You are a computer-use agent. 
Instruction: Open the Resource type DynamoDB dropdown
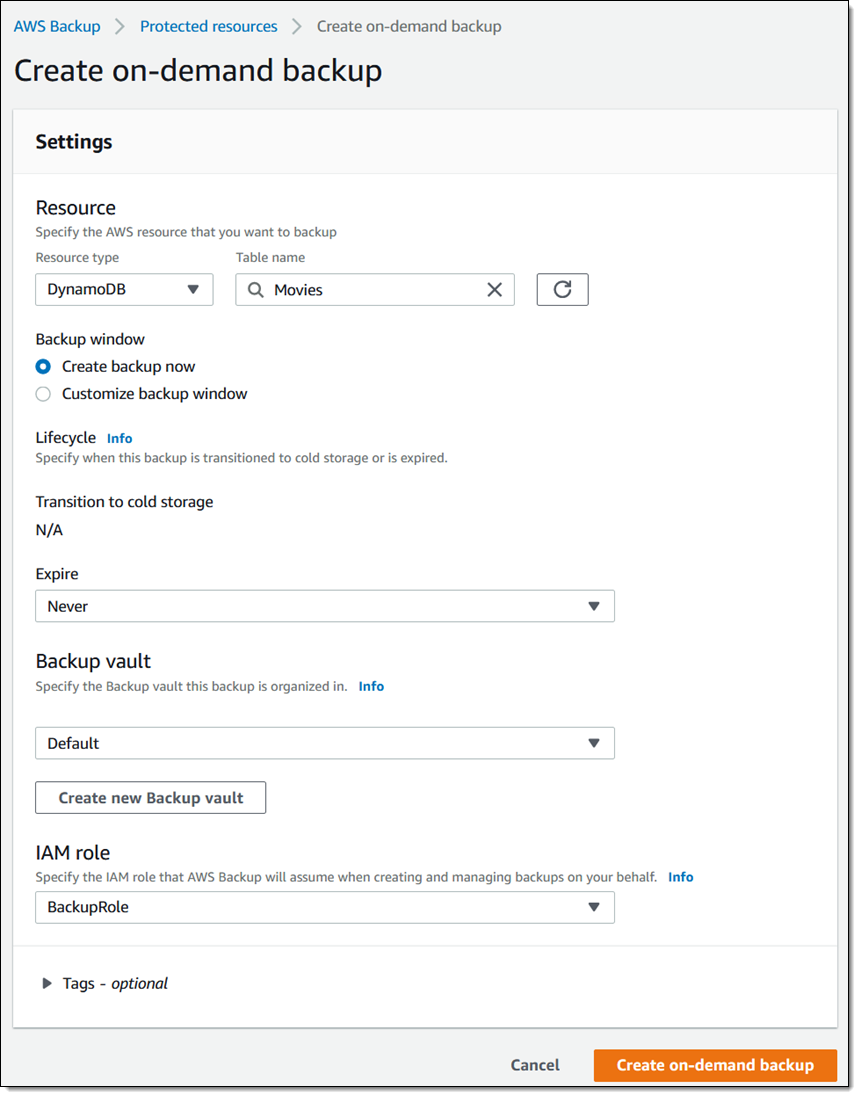point(124,290)
